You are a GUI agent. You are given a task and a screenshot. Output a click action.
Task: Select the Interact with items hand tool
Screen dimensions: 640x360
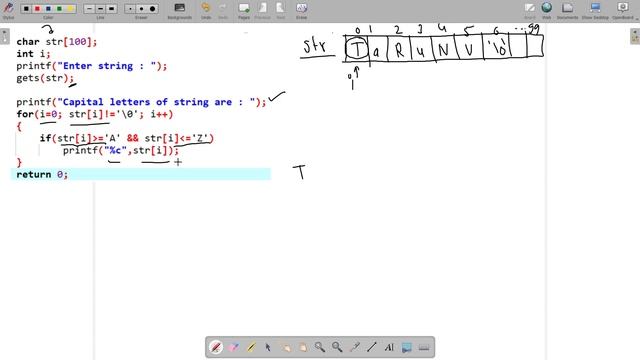(x=285, y=347)
